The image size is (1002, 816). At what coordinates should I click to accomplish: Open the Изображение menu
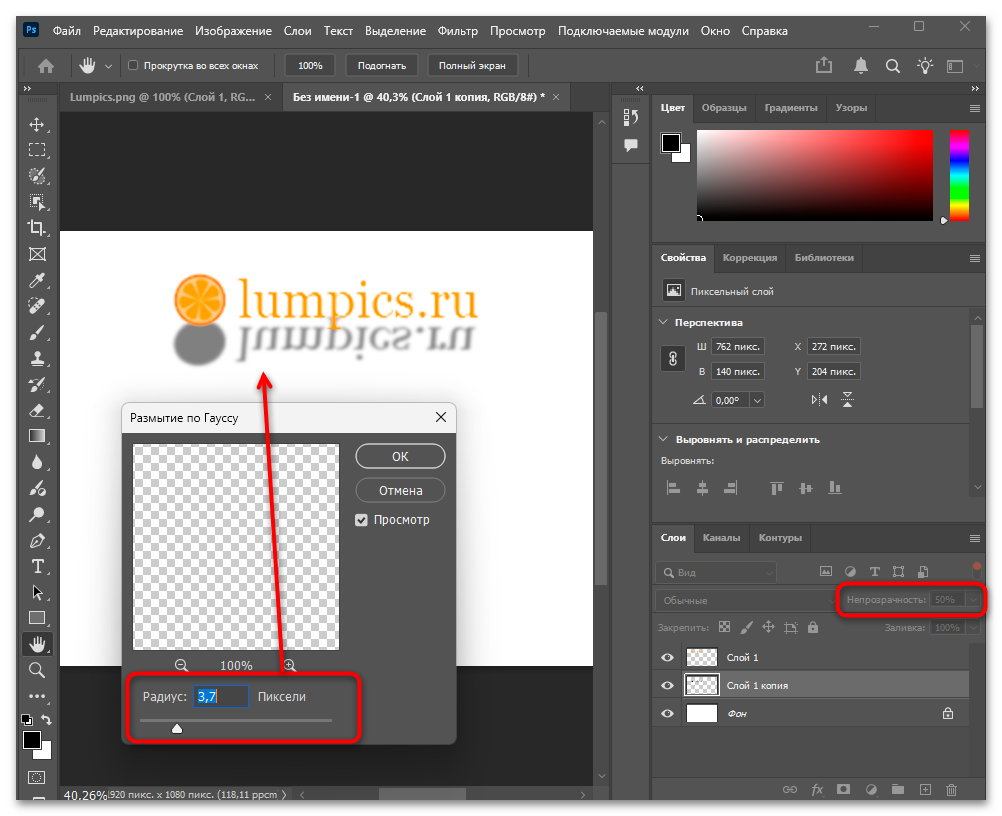coord(233,31)
